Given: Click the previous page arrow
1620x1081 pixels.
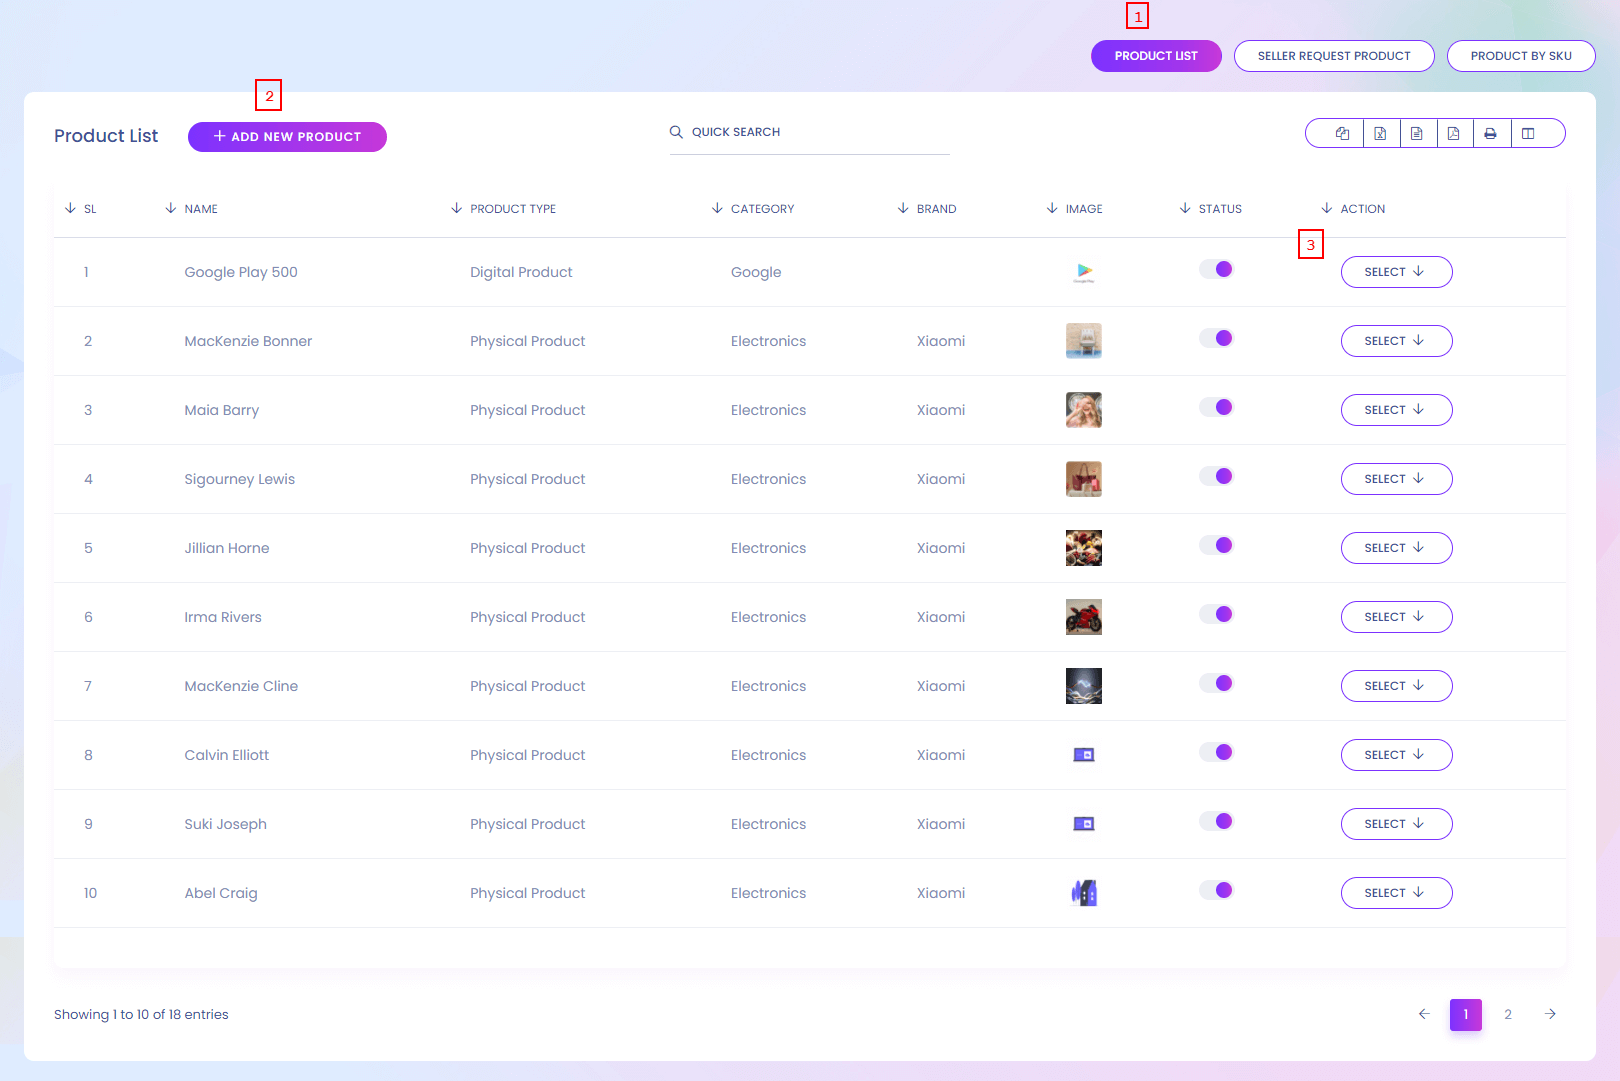Looking at the screenshot, I should (1424, 1014).
